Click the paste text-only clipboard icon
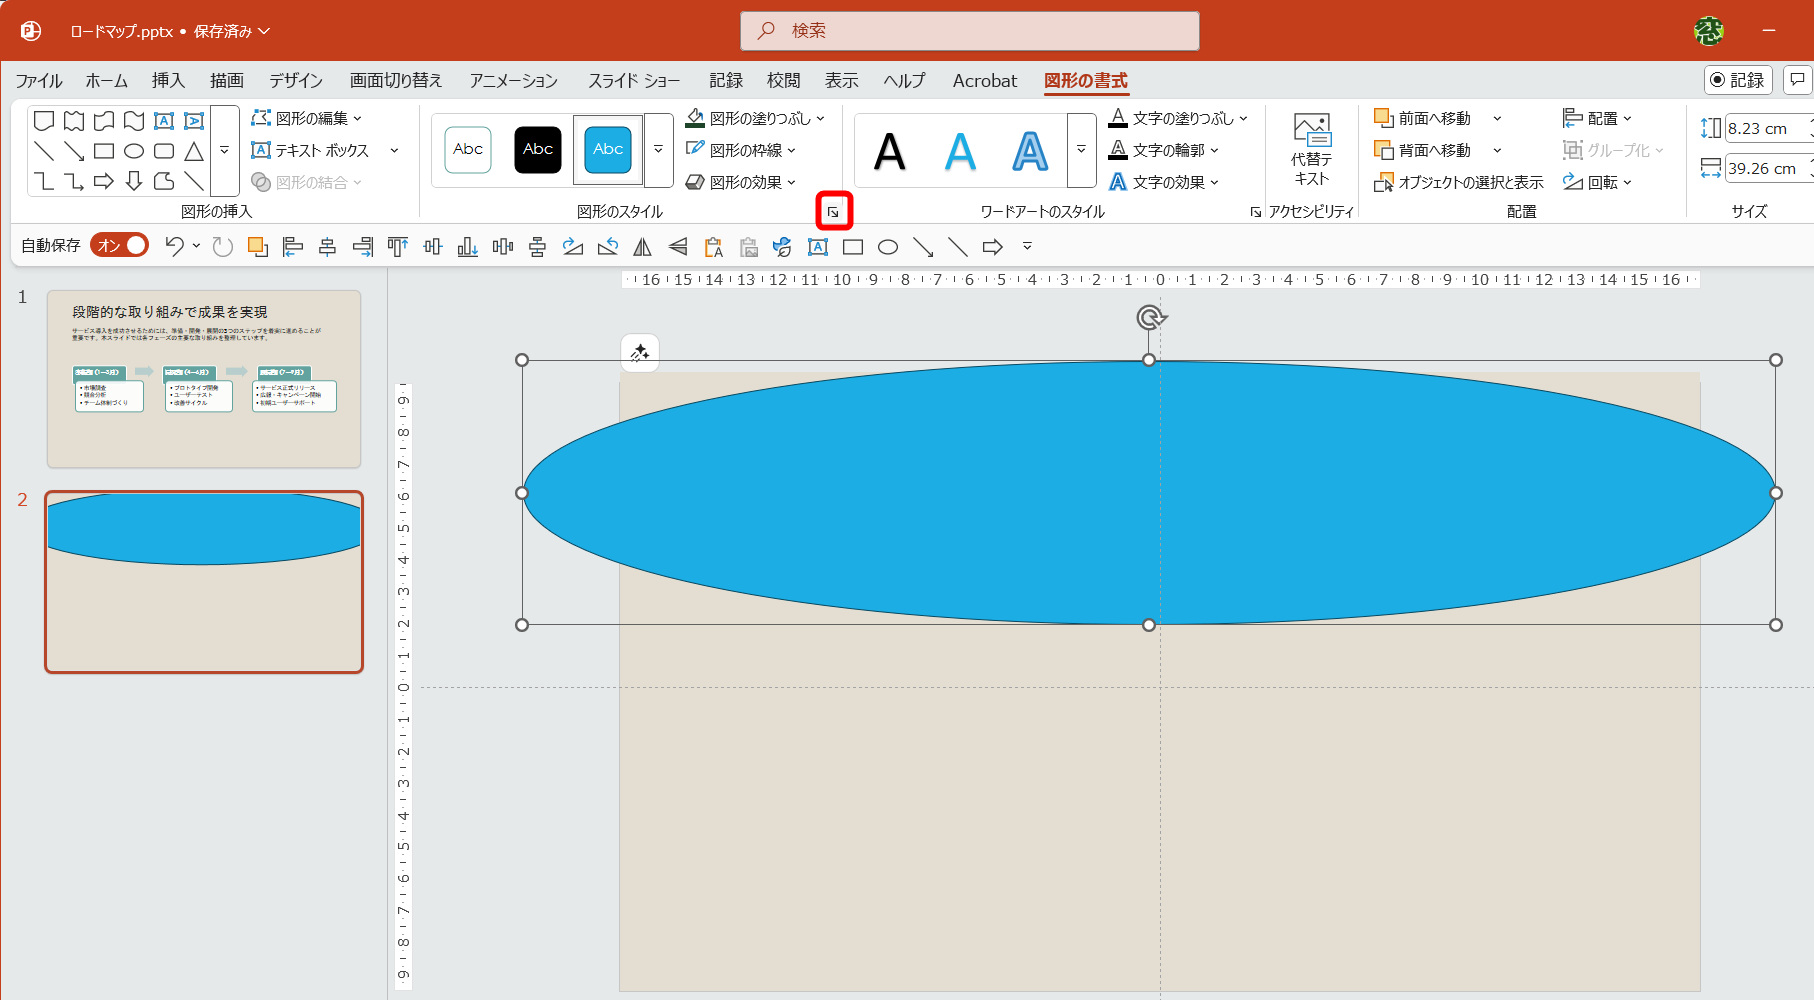Image resolution: width=1814 pixels, height=1000 pixels. tap(713, 247)
